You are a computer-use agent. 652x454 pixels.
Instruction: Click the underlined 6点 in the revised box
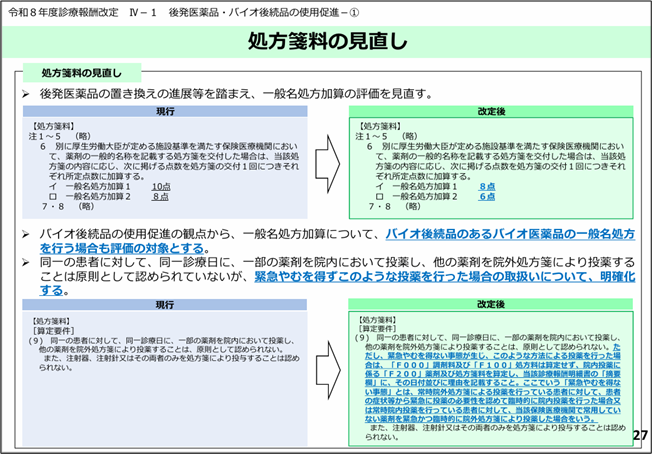click(487, 197)
